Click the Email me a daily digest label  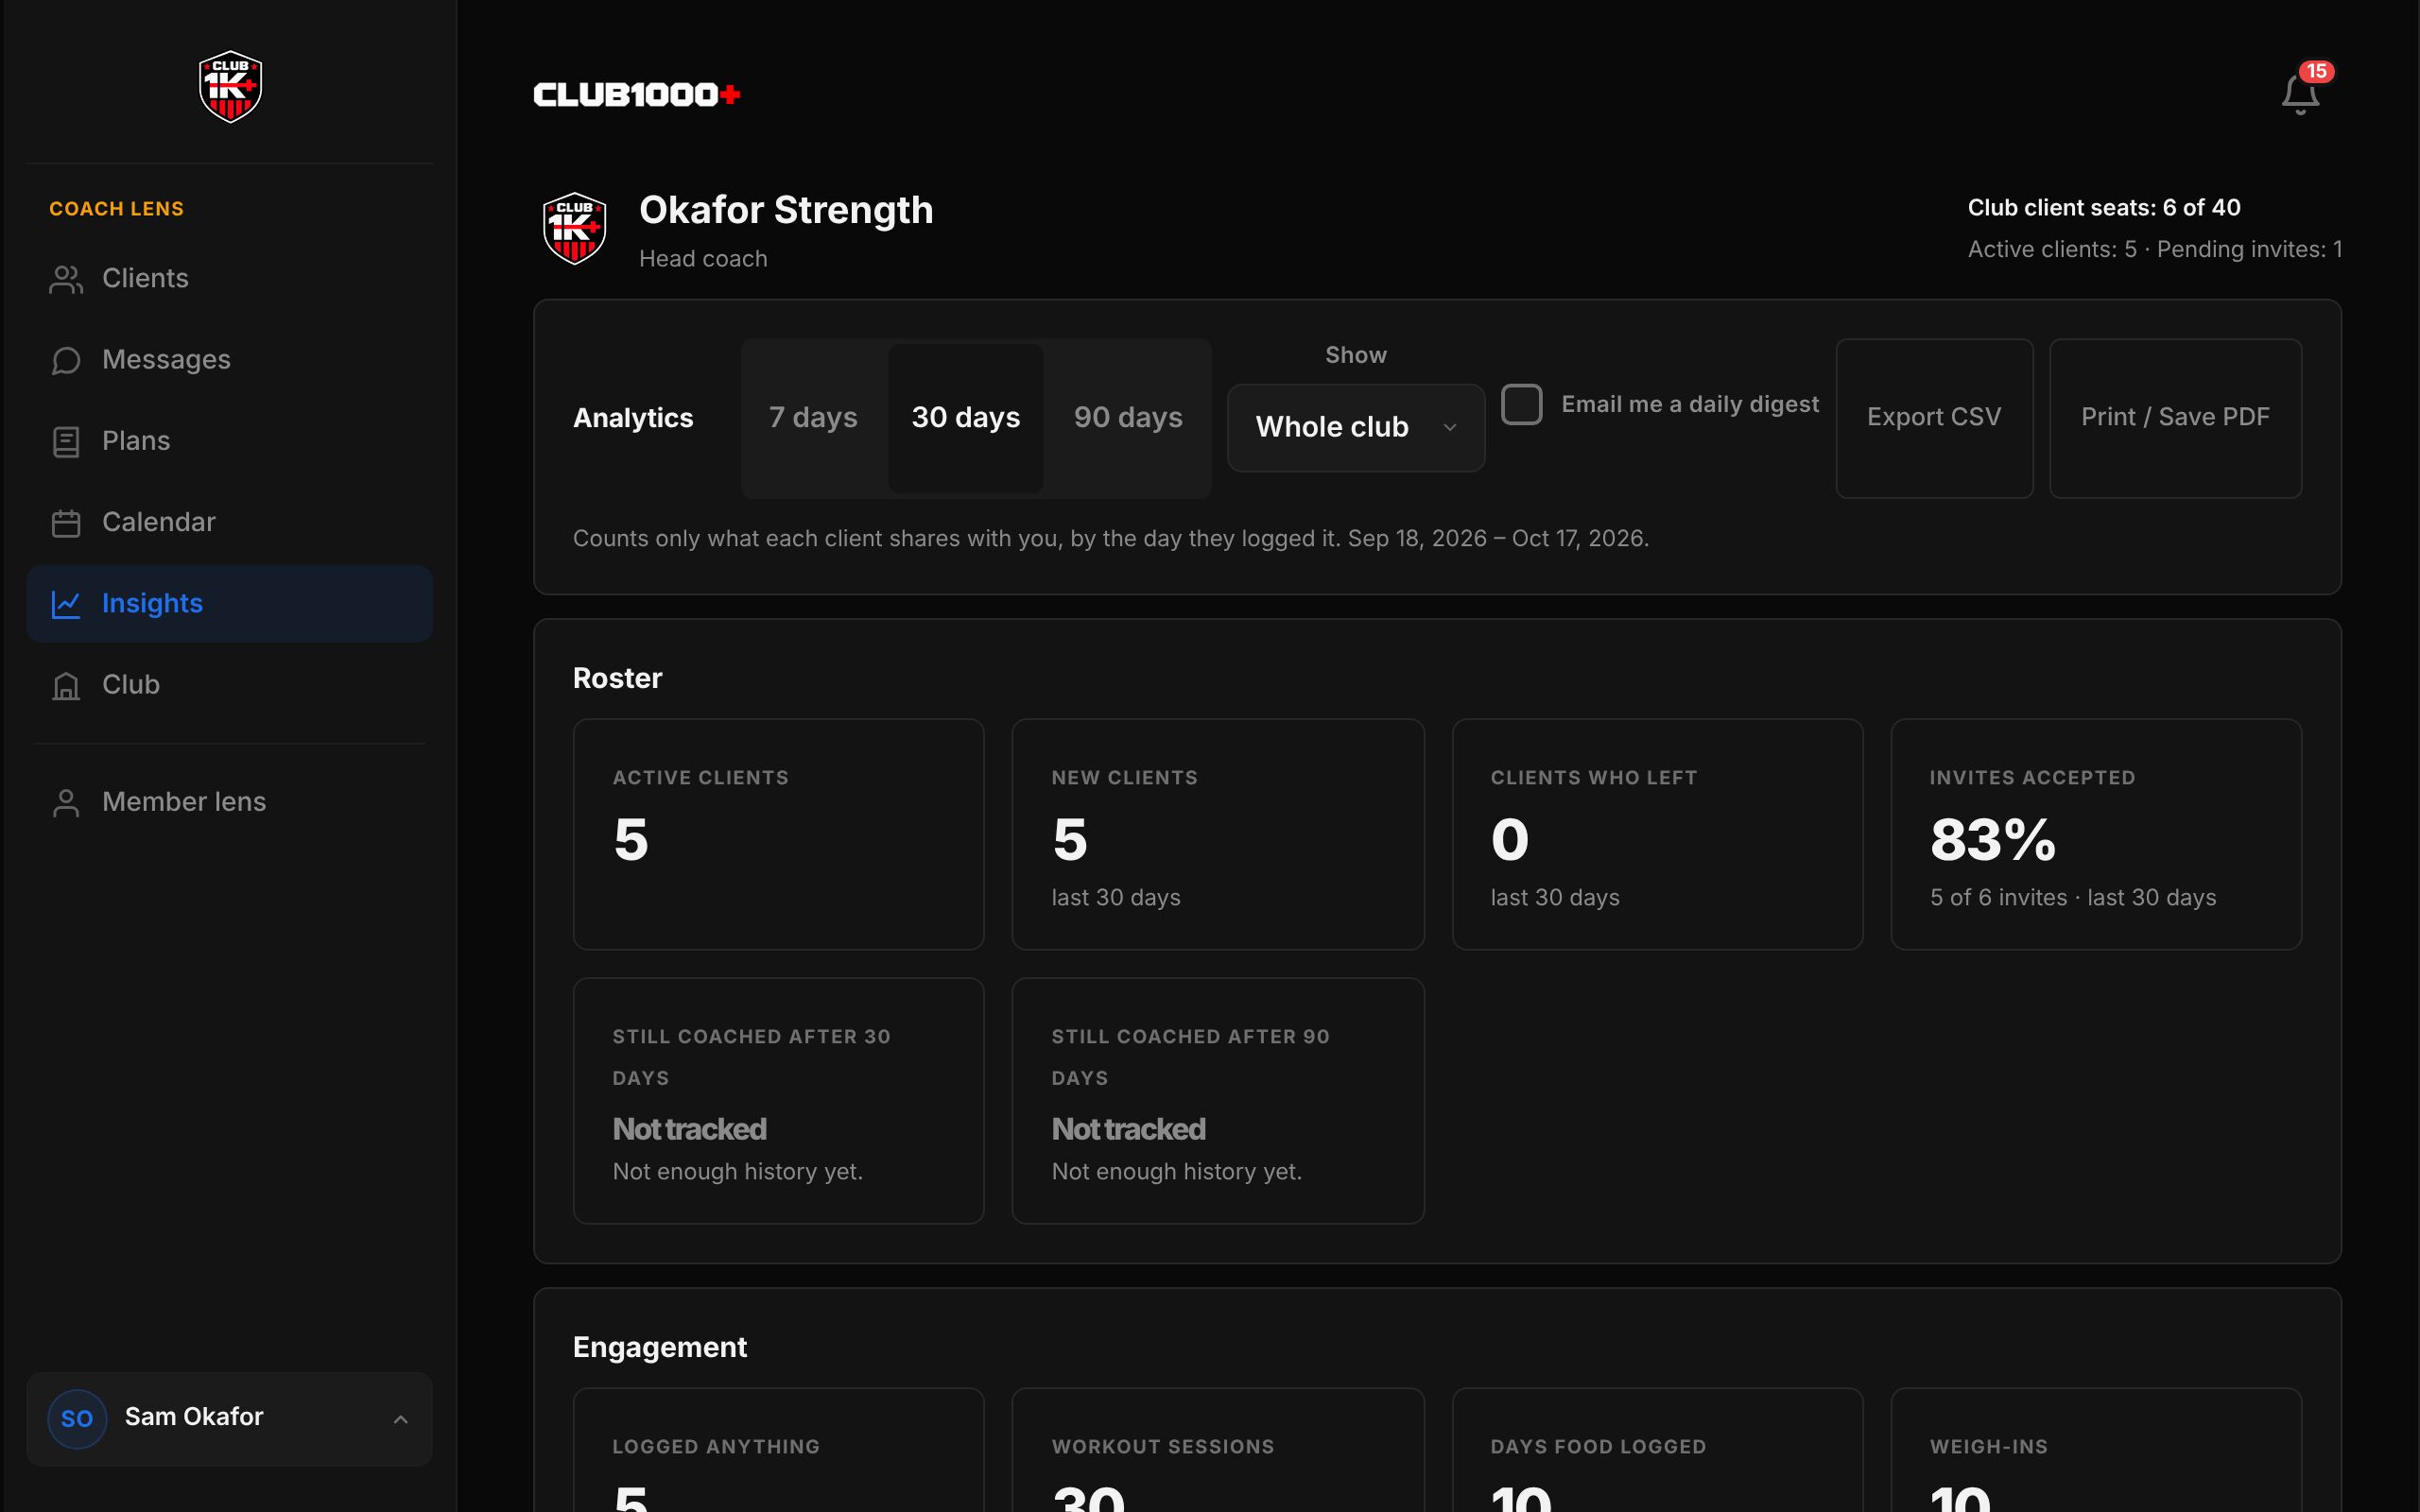(x=1690, y=404)
